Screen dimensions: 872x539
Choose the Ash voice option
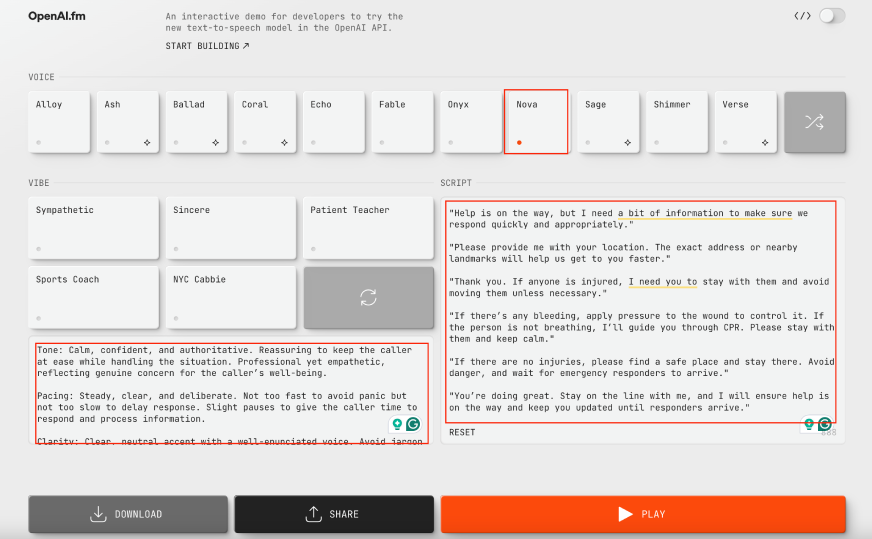127,122
